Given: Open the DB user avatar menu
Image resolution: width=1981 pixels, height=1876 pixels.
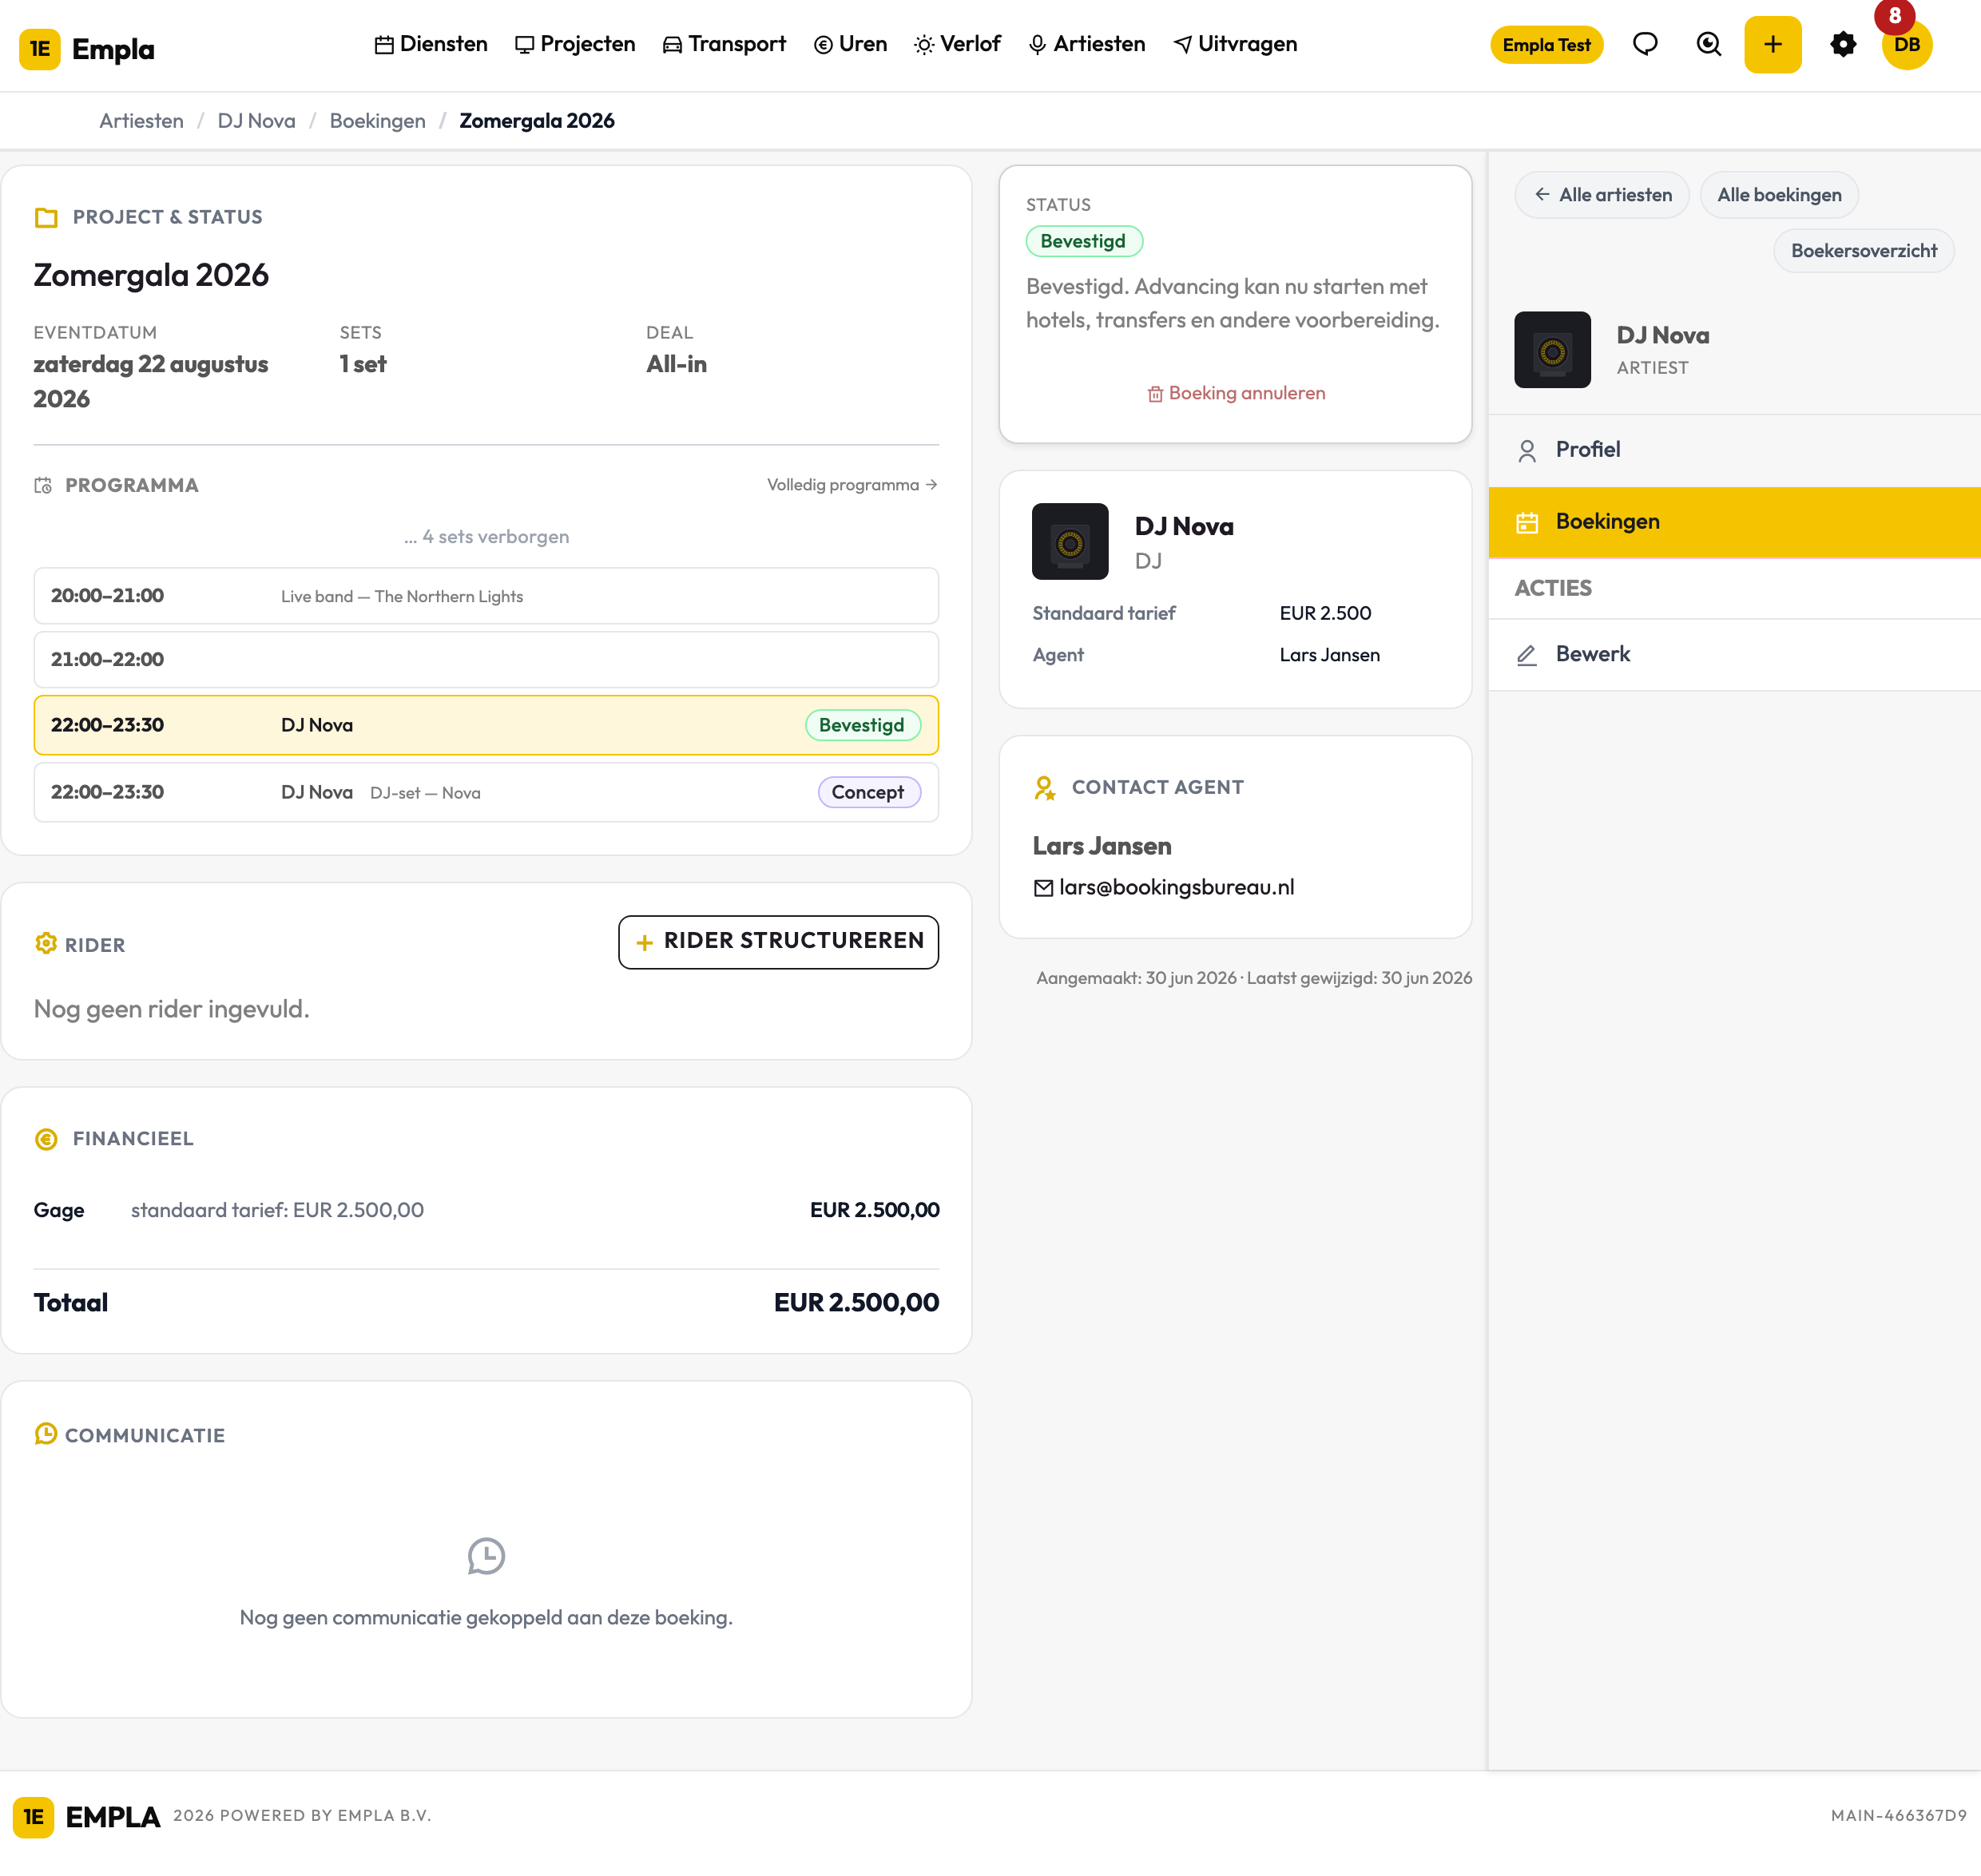Looking at the screenshot, I should pyautogui.click(x=1906, y=45).
